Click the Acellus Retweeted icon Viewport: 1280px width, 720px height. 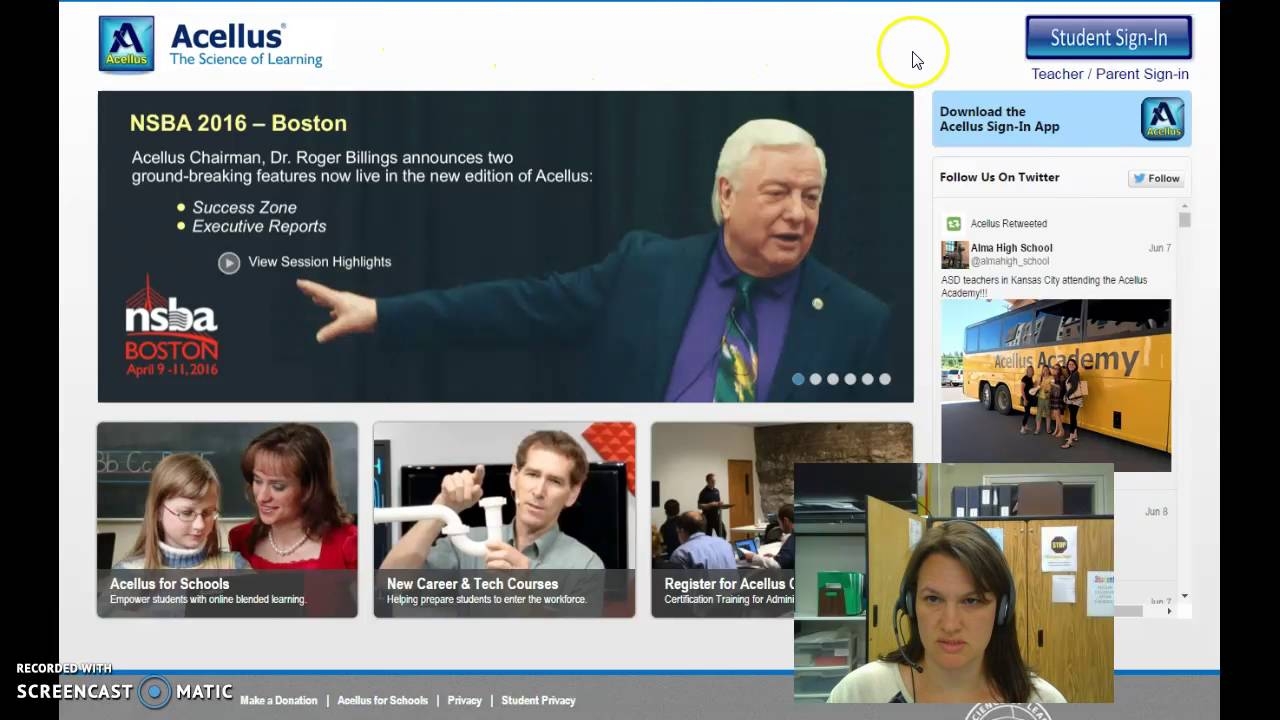pyautogui.click(x=954, y=224)
